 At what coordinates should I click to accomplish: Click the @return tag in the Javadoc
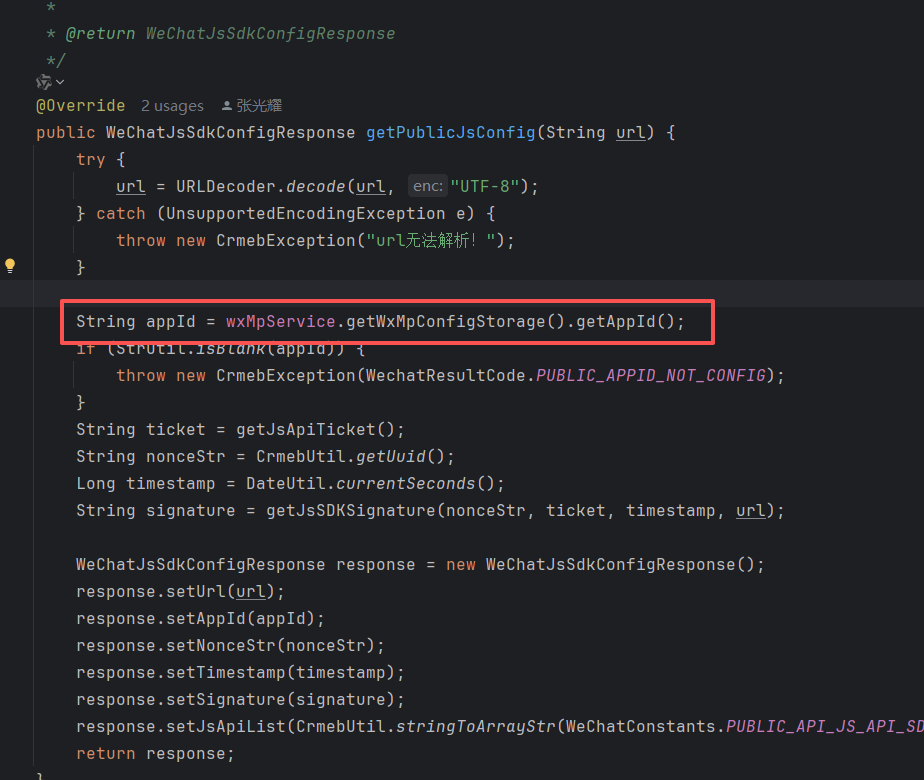100,34
